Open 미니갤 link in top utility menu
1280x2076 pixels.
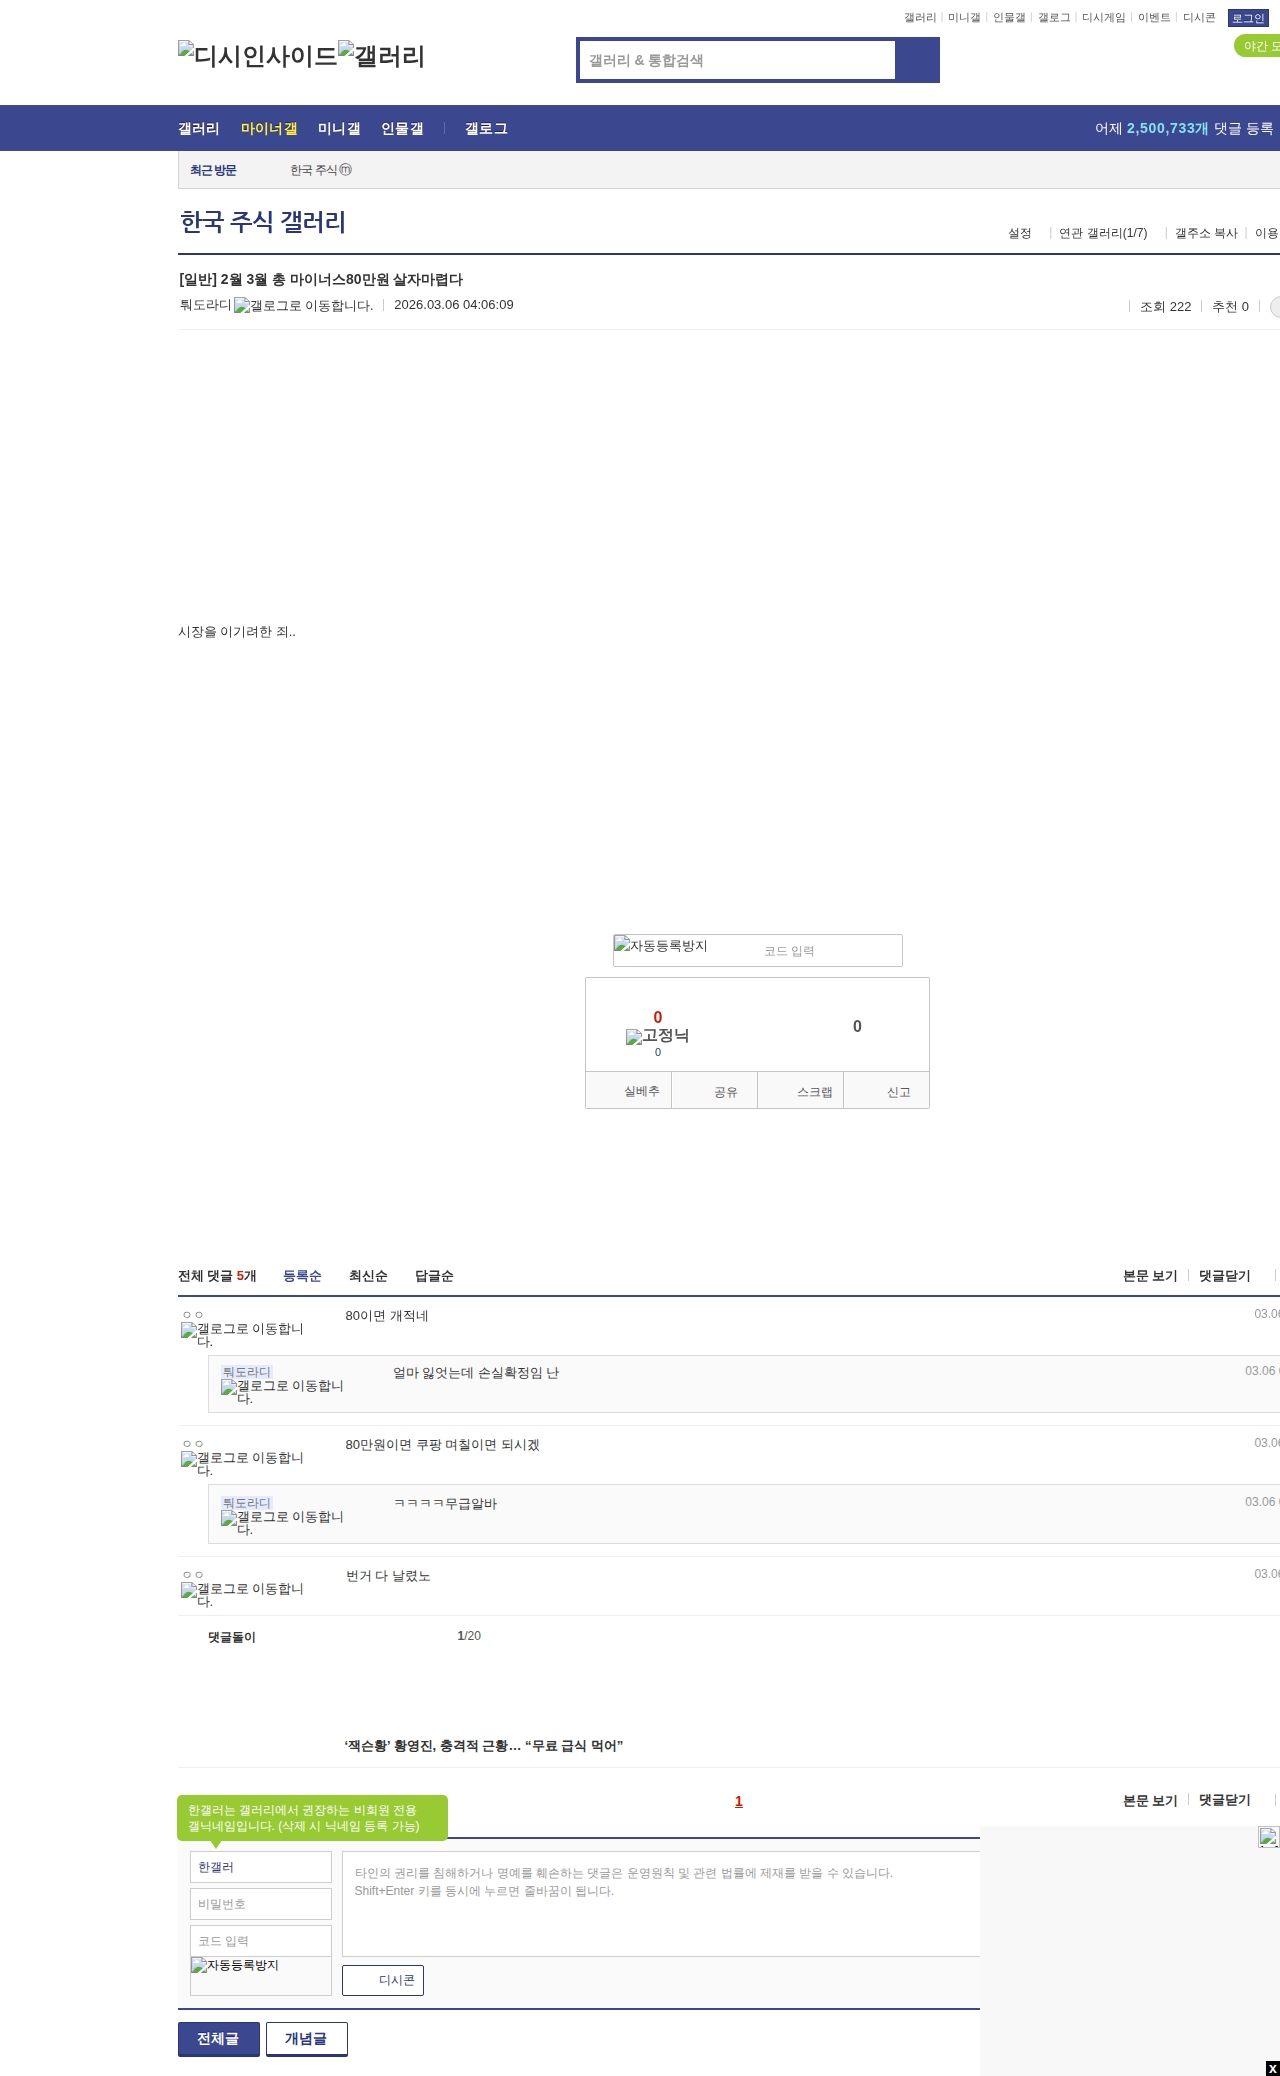[x=964, y=18]
